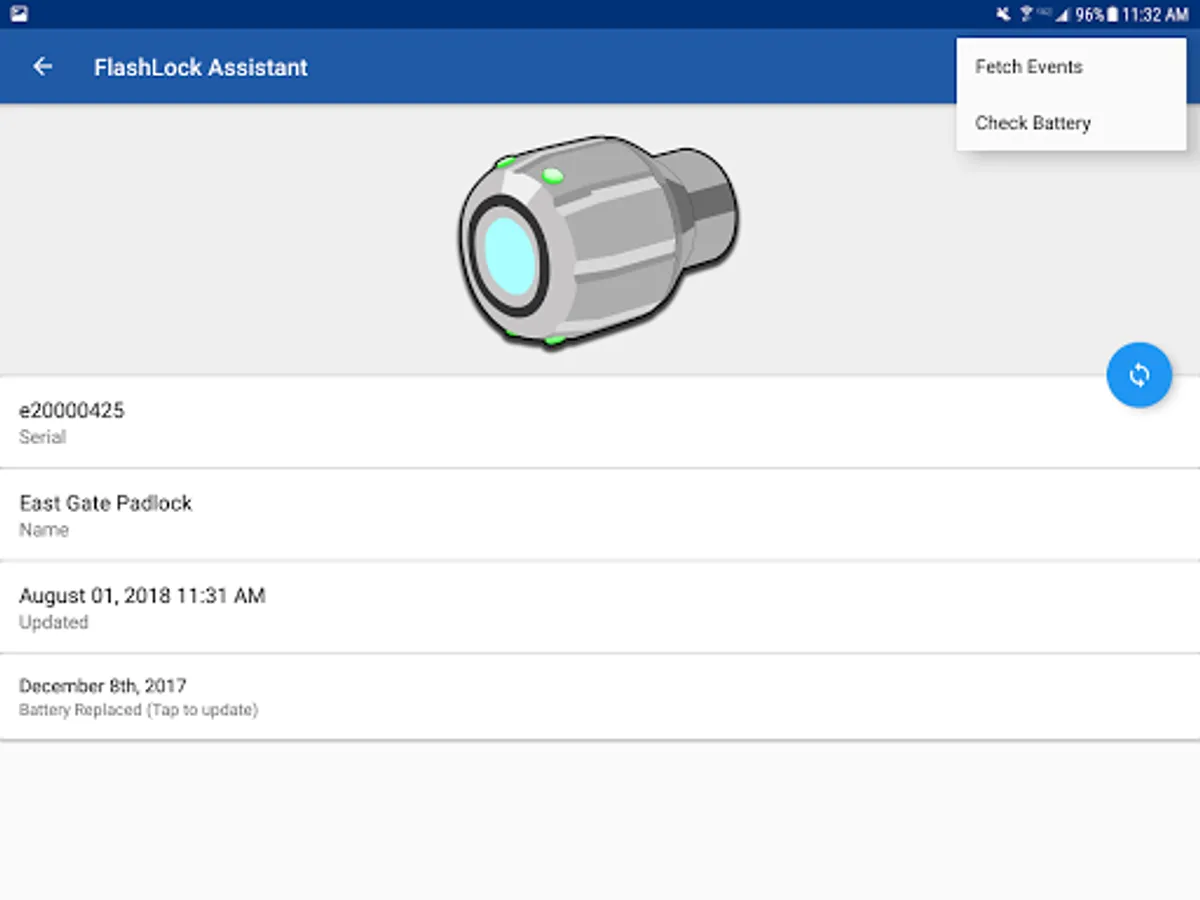
Task: Tap the August 01, 2018 updated row
Action: pyautogui.click(x=600, y=607)
